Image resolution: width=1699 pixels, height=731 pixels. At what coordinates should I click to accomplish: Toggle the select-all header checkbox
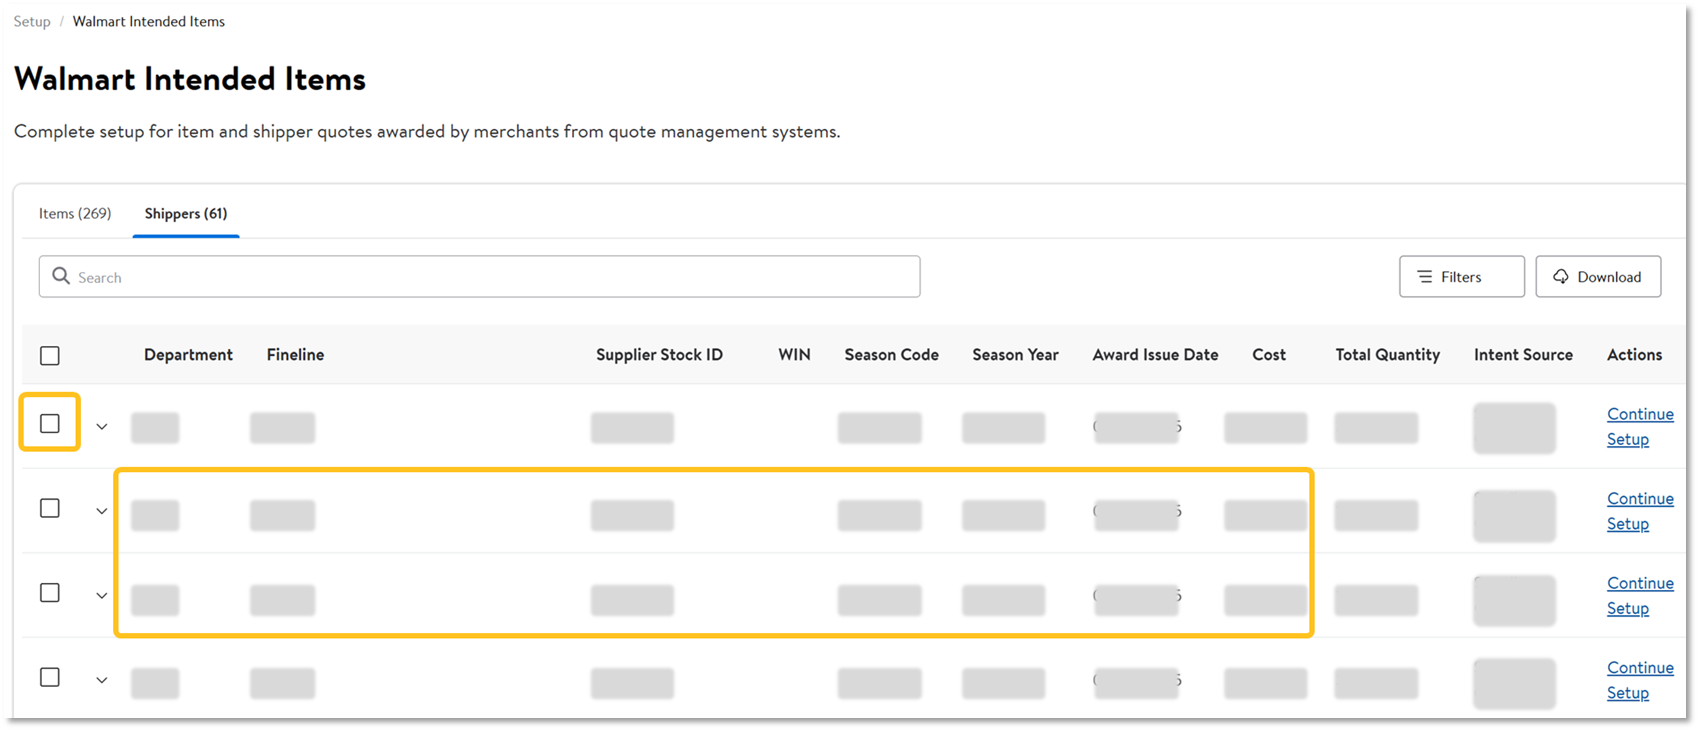50,356
